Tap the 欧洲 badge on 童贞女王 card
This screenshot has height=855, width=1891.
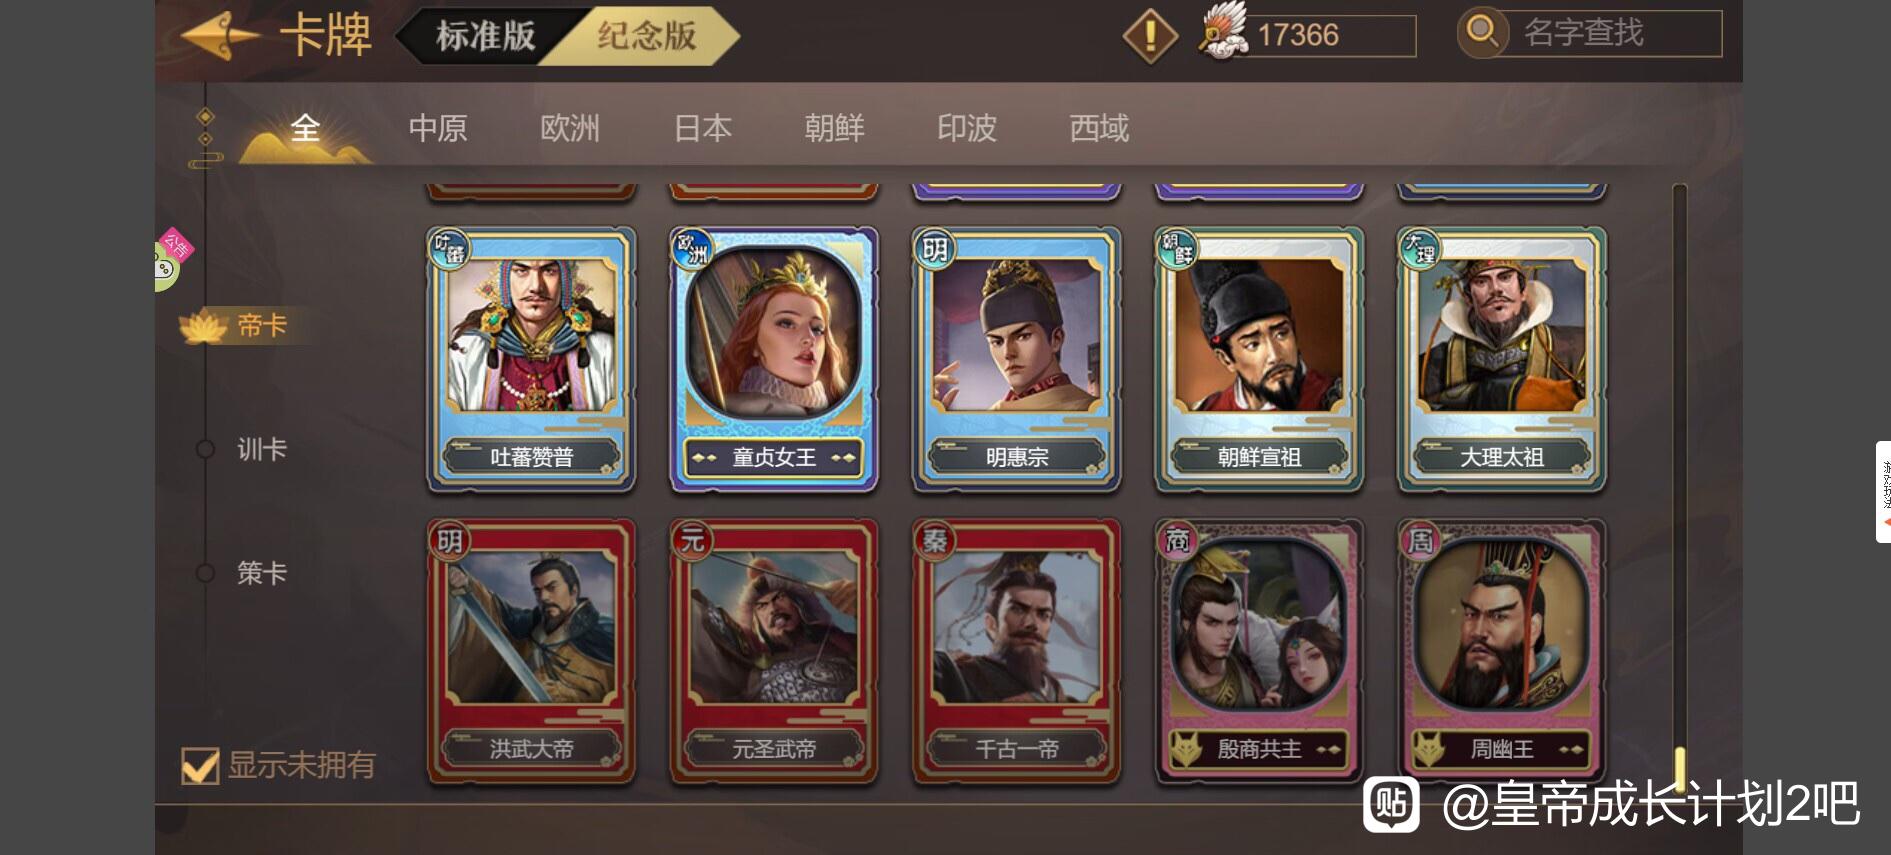(x=692, y=249)
